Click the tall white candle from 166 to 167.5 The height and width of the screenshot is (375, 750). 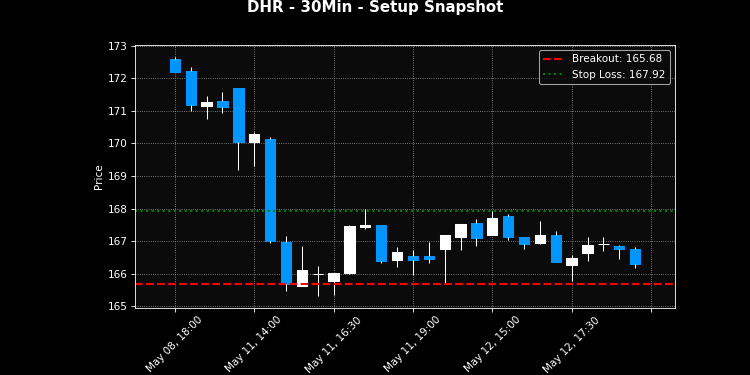click(350, 250)
